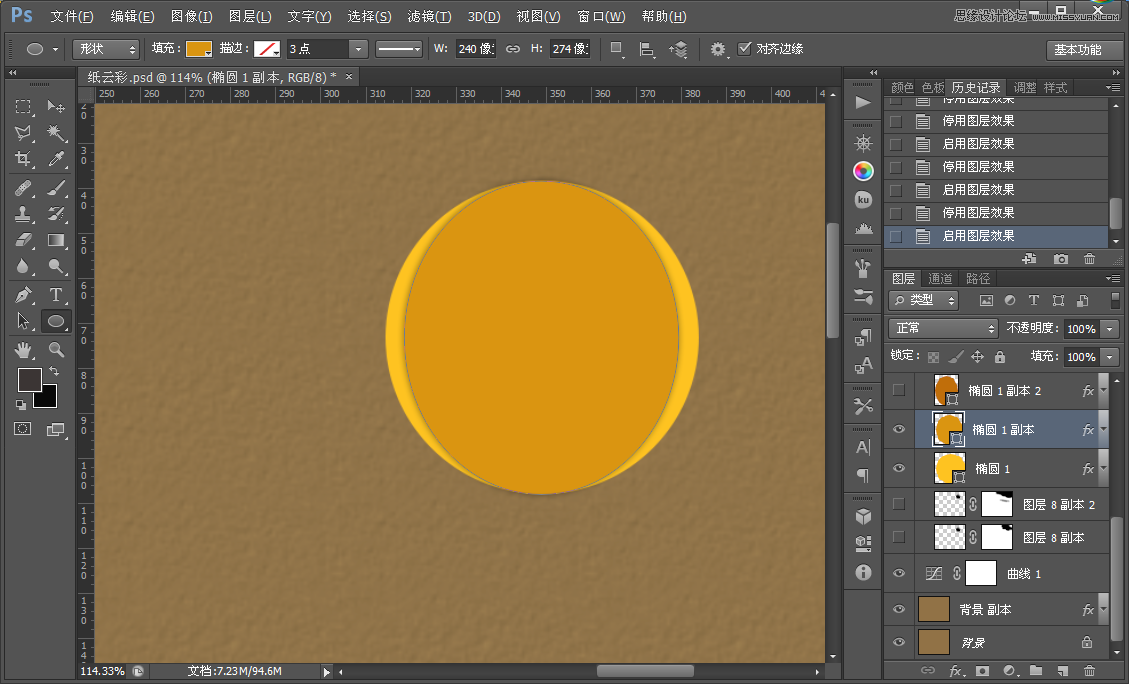
Task: Select the Pen tool
Action: coord(23,294)
